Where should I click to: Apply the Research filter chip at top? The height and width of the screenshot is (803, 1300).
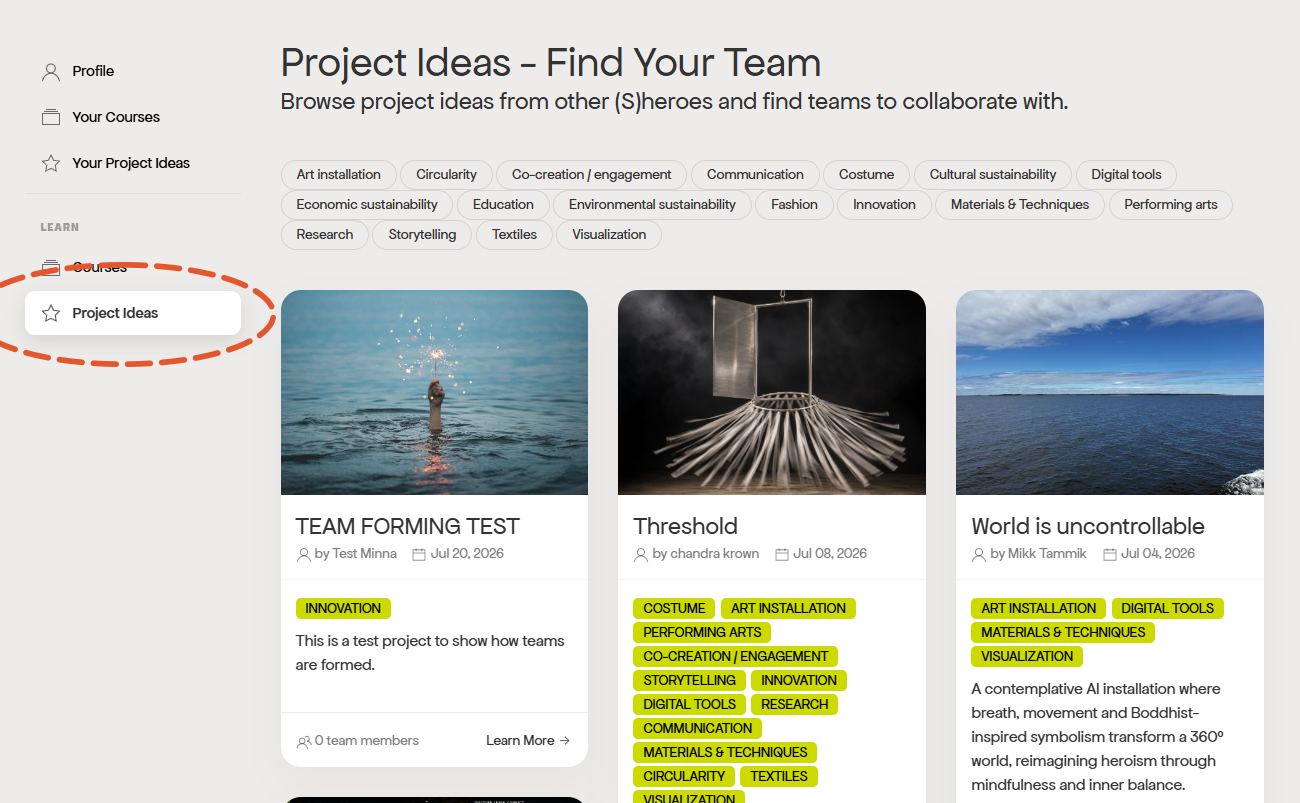[x=325, y=234]
